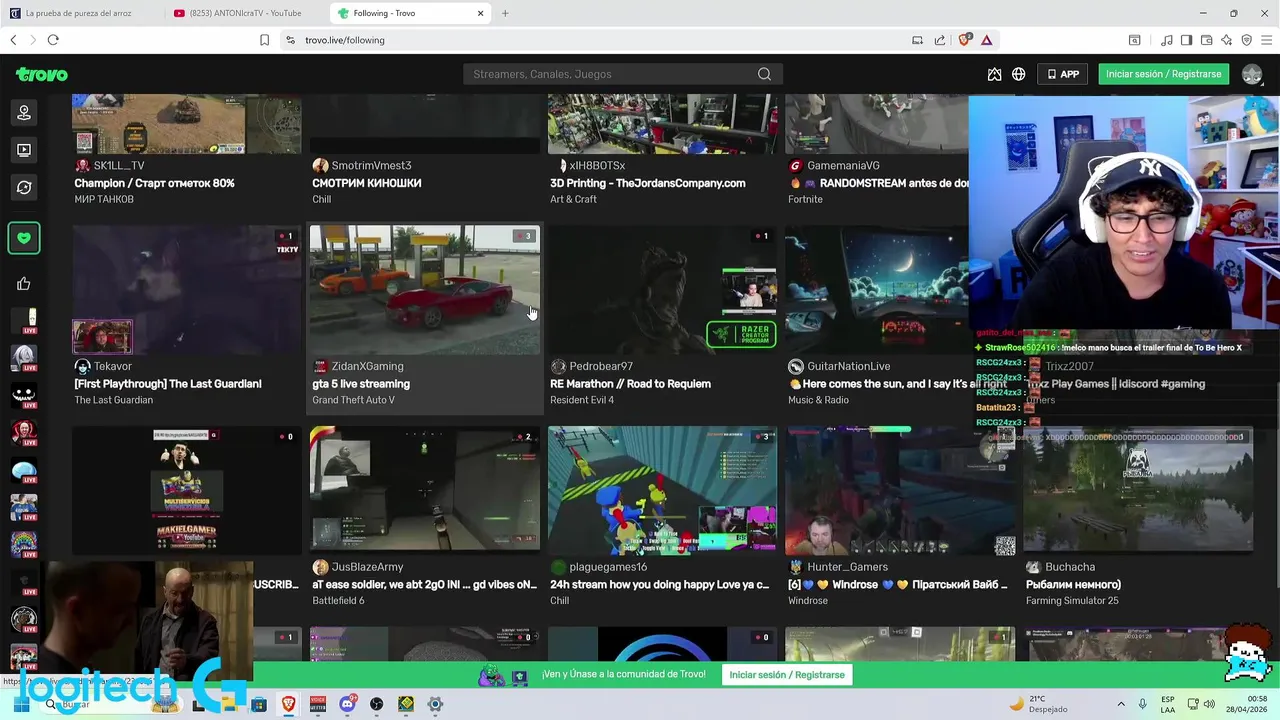This screenshot has height=720, width=1280.
Task: Click the SmotrimVmest3 channel name
Action: tap(371, 166)
